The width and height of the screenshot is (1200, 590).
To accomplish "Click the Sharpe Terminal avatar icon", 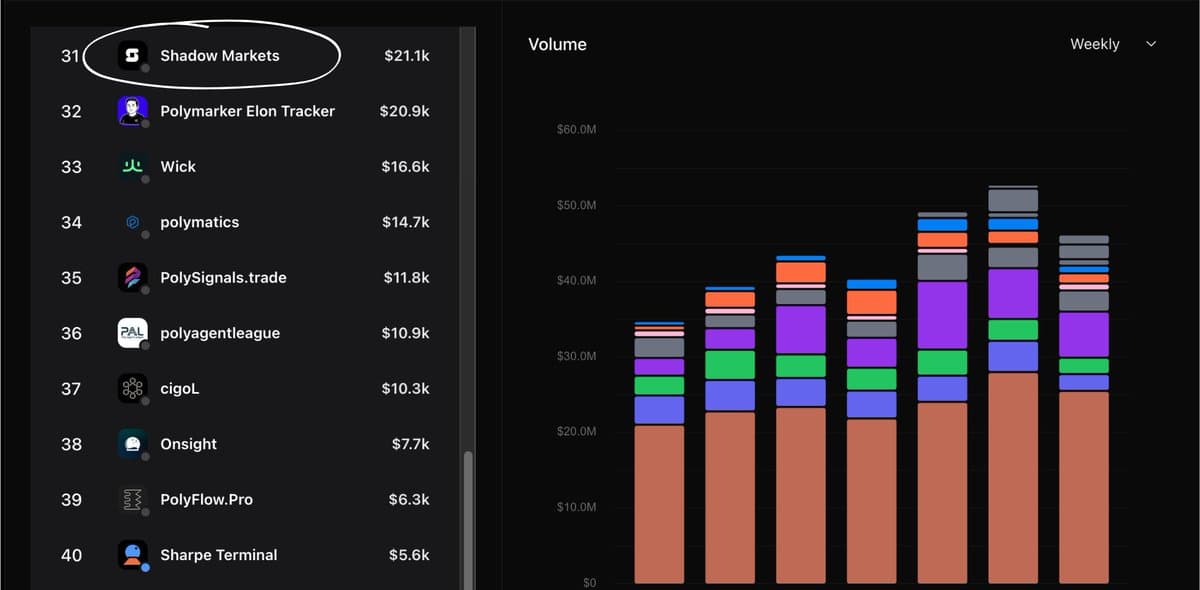I will pos(133,555).
